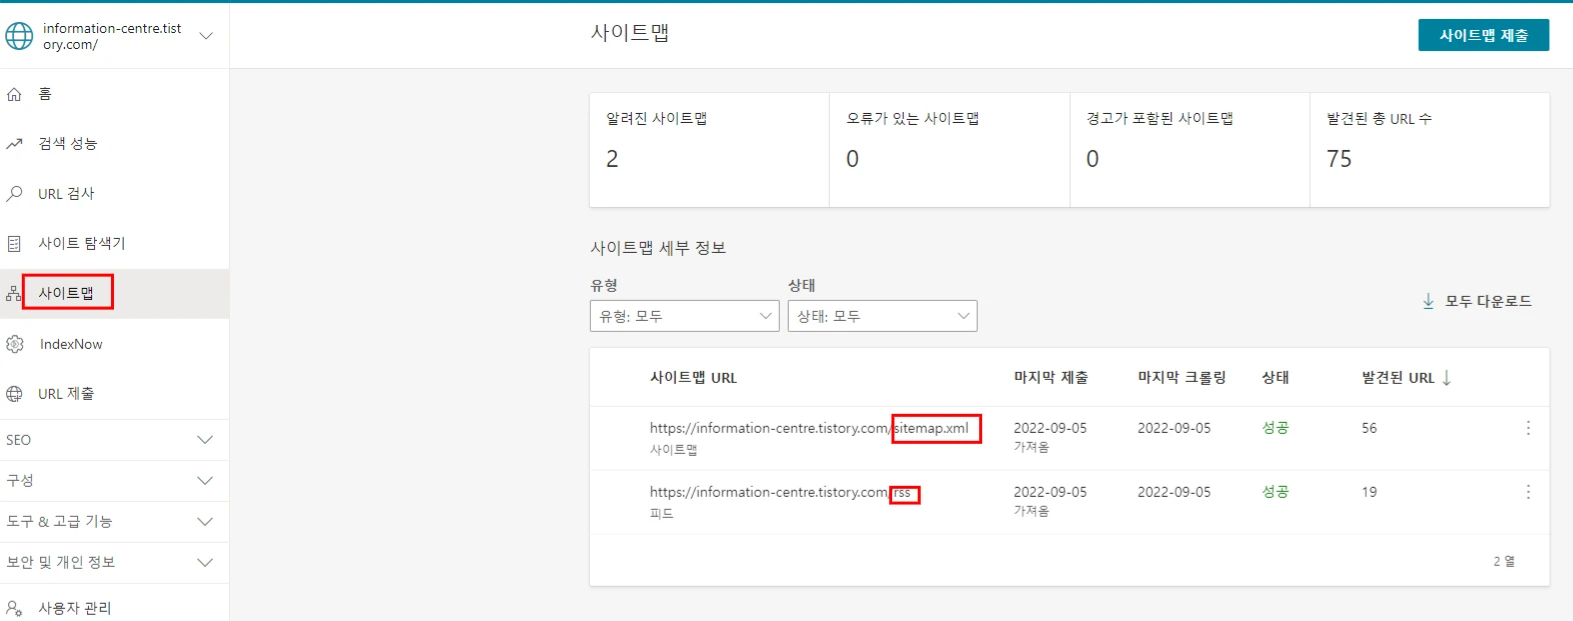Open the site selector chevron
1573x621 pixels.
pyautogui.click(x=206, y=36)
